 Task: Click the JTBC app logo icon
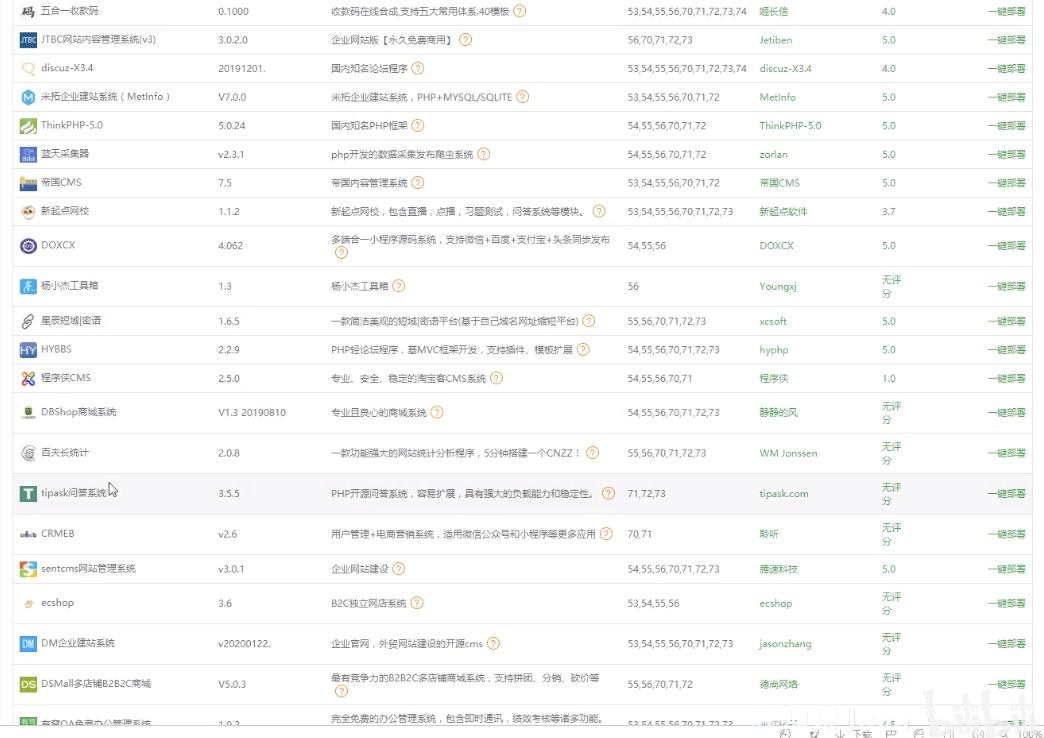28,40
